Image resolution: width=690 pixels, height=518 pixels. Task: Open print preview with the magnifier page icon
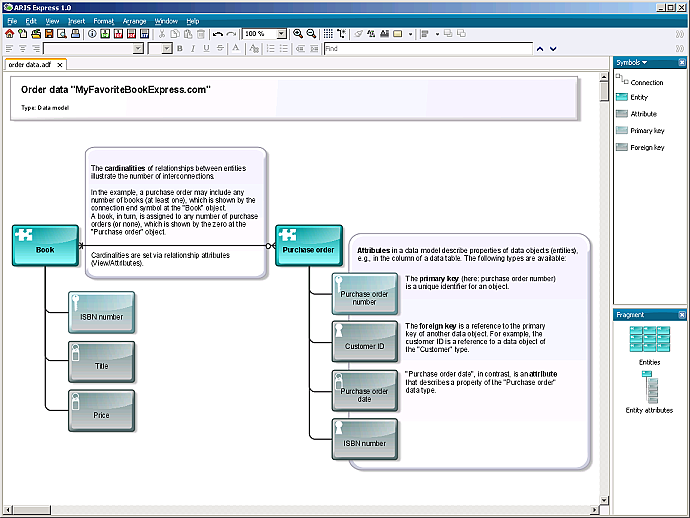click(62, 34)
